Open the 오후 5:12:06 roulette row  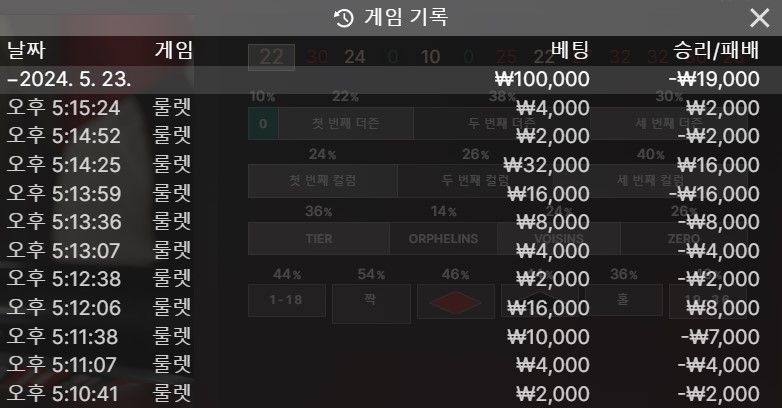tap(391, 308)
